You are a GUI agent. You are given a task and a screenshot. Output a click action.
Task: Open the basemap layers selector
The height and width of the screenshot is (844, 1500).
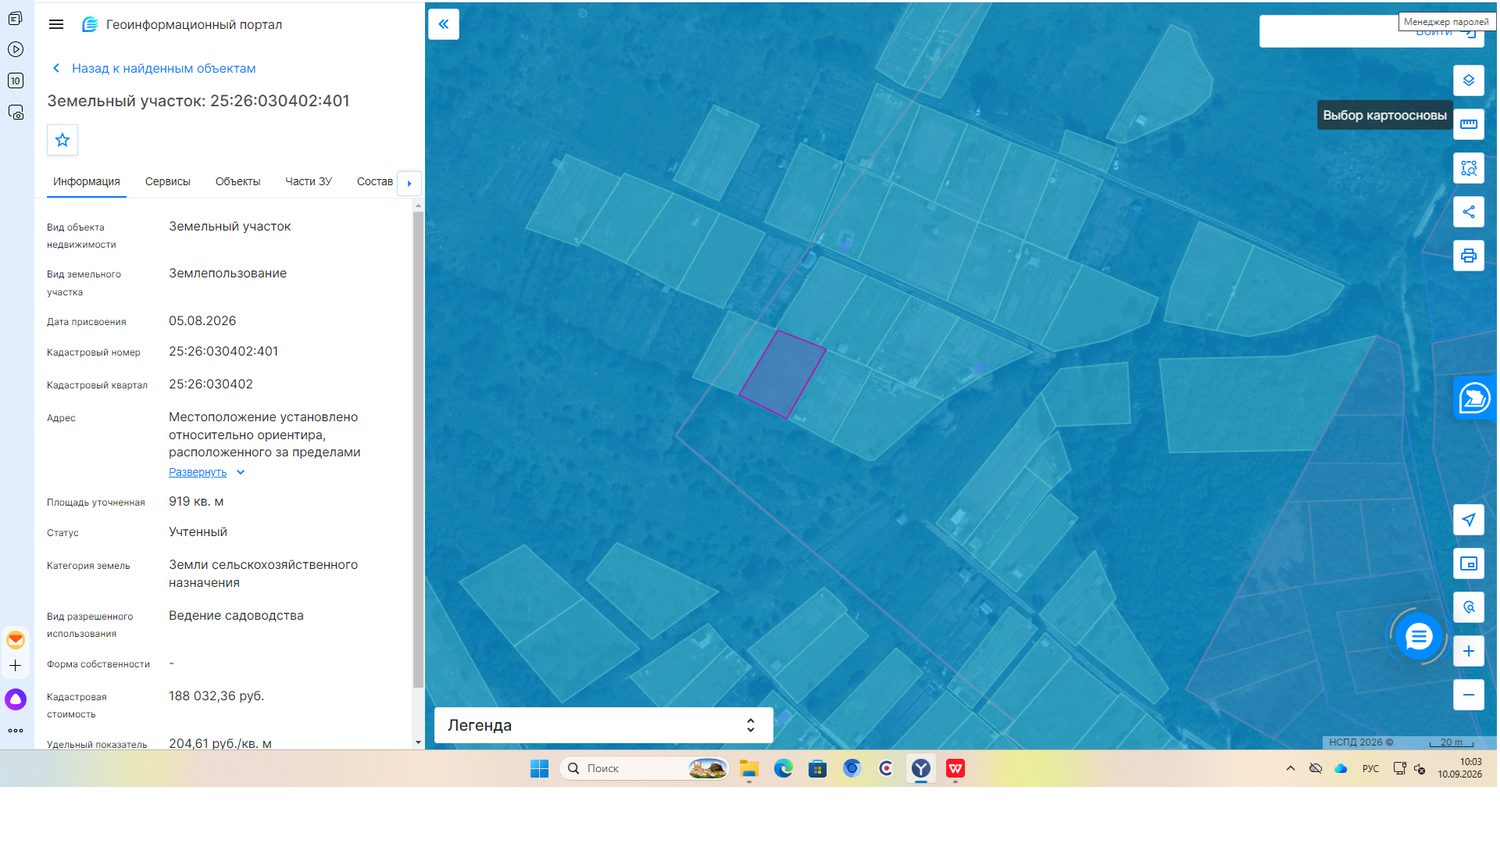point(1468,80)
